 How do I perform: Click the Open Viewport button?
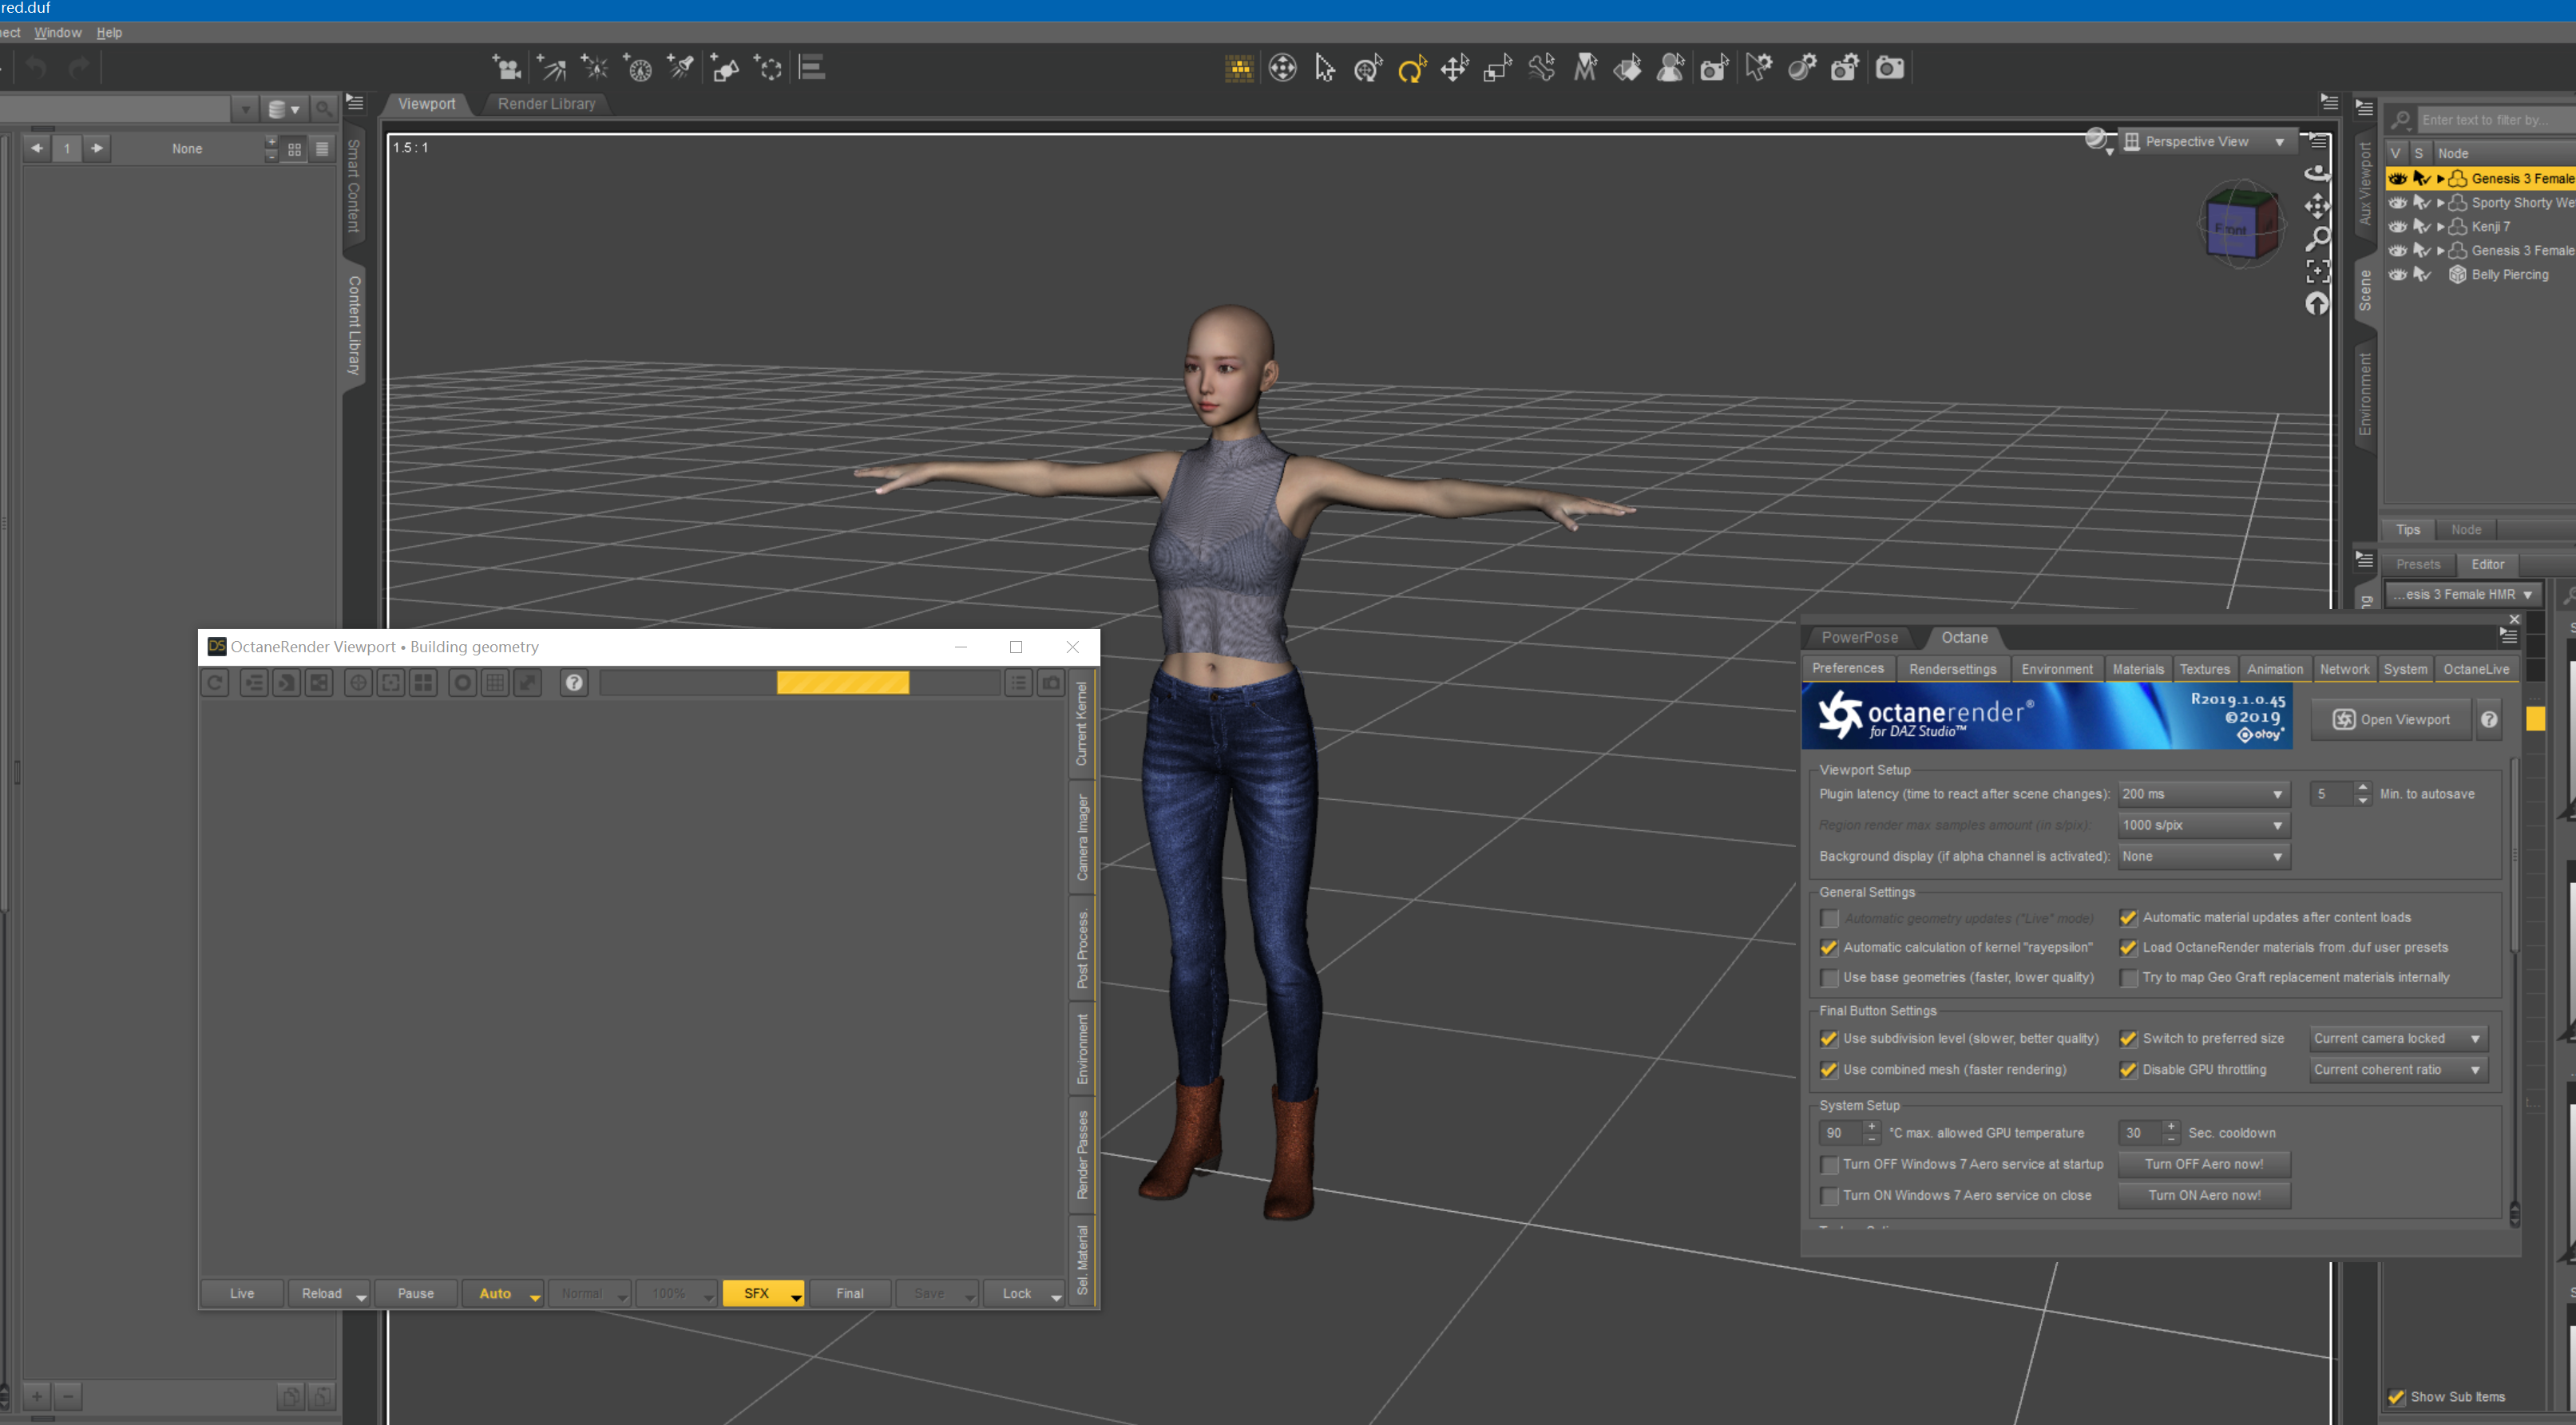[2391, 720]
